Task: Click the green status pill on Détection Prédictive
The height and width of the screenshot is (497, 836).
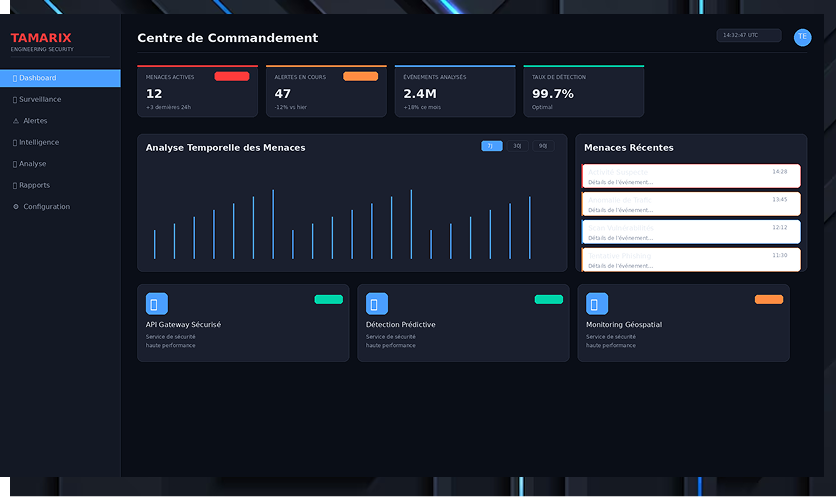Action: pos(548,299)
